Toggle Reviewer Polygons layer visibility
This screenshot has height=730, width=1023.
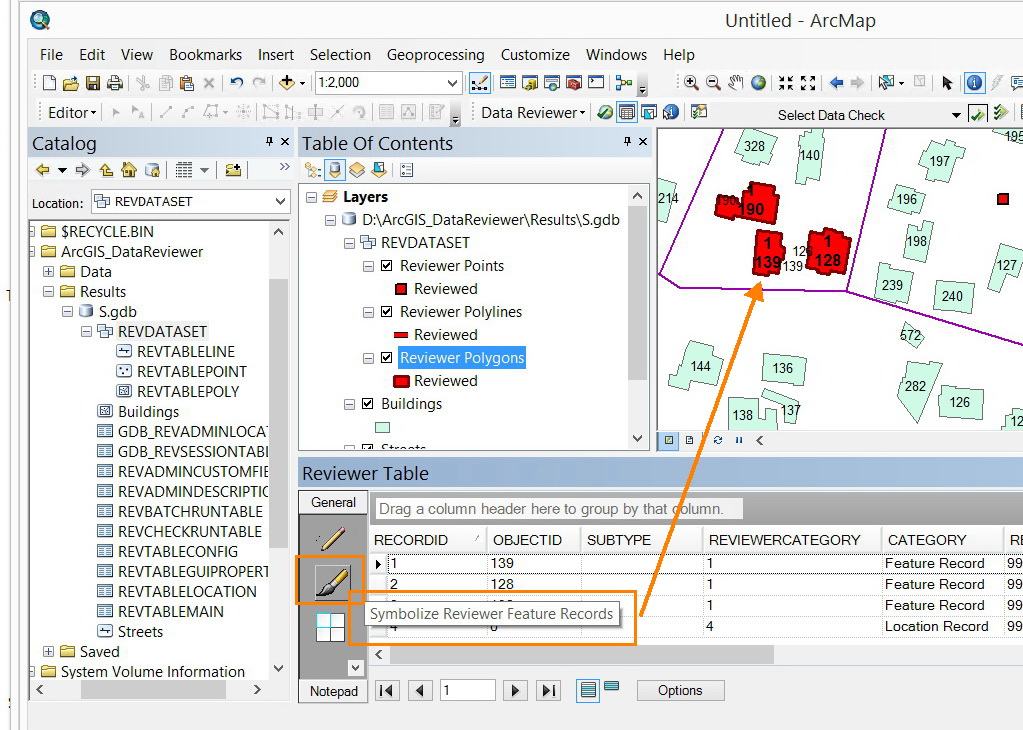386,357
